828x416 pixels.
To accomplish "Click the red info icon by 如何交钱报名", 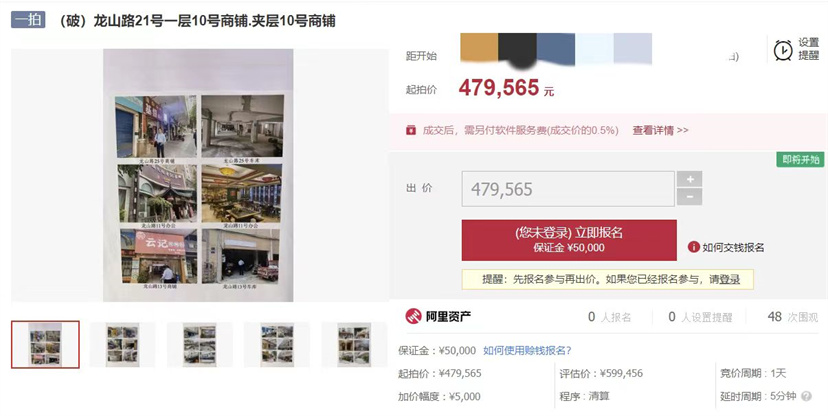I will pyautogui.click(x=693, y=247).
